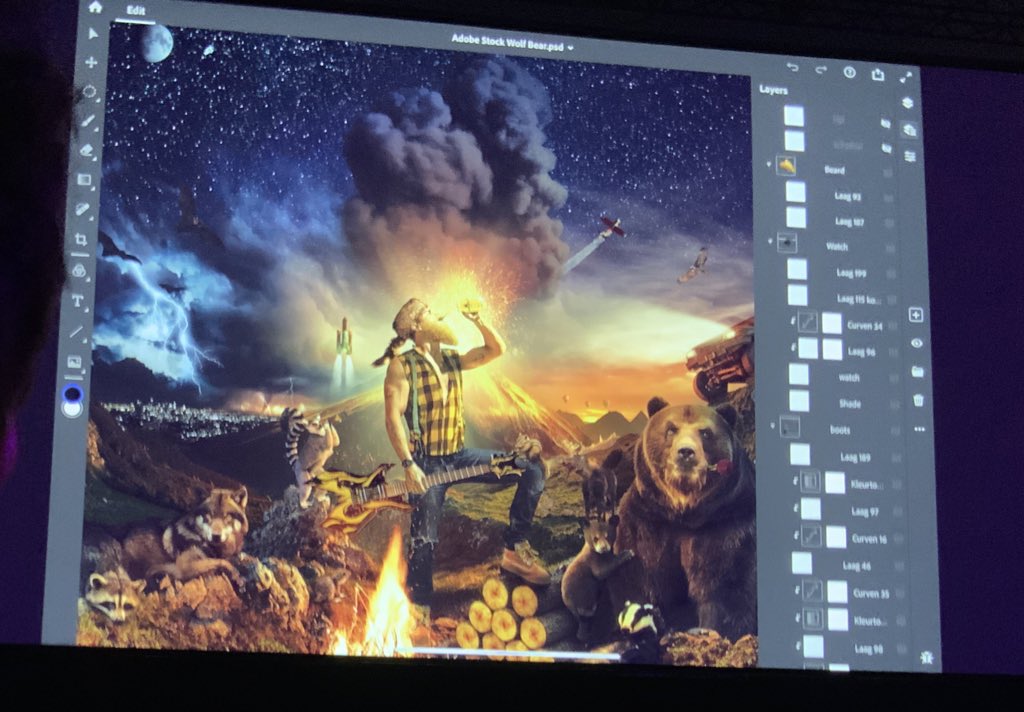Create a layer group with folder icon

(x=918, y=371)
